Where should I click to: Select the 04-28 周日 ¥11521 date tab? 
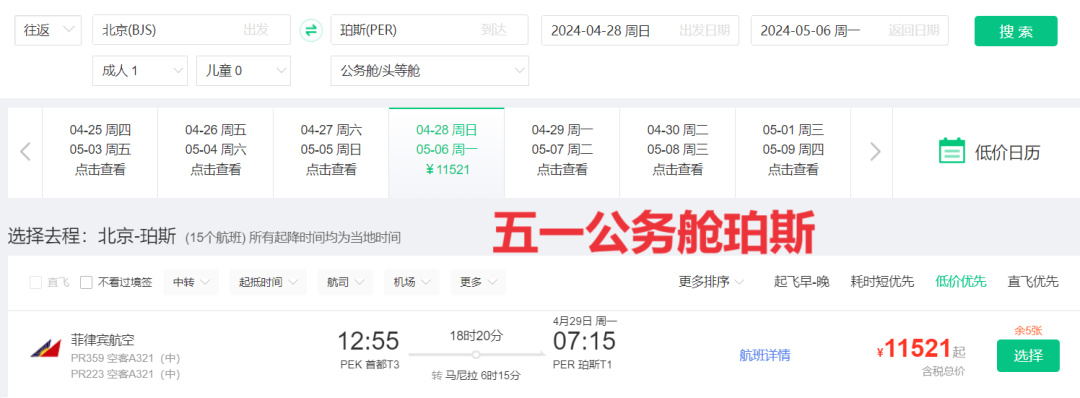tap(447, 152)
